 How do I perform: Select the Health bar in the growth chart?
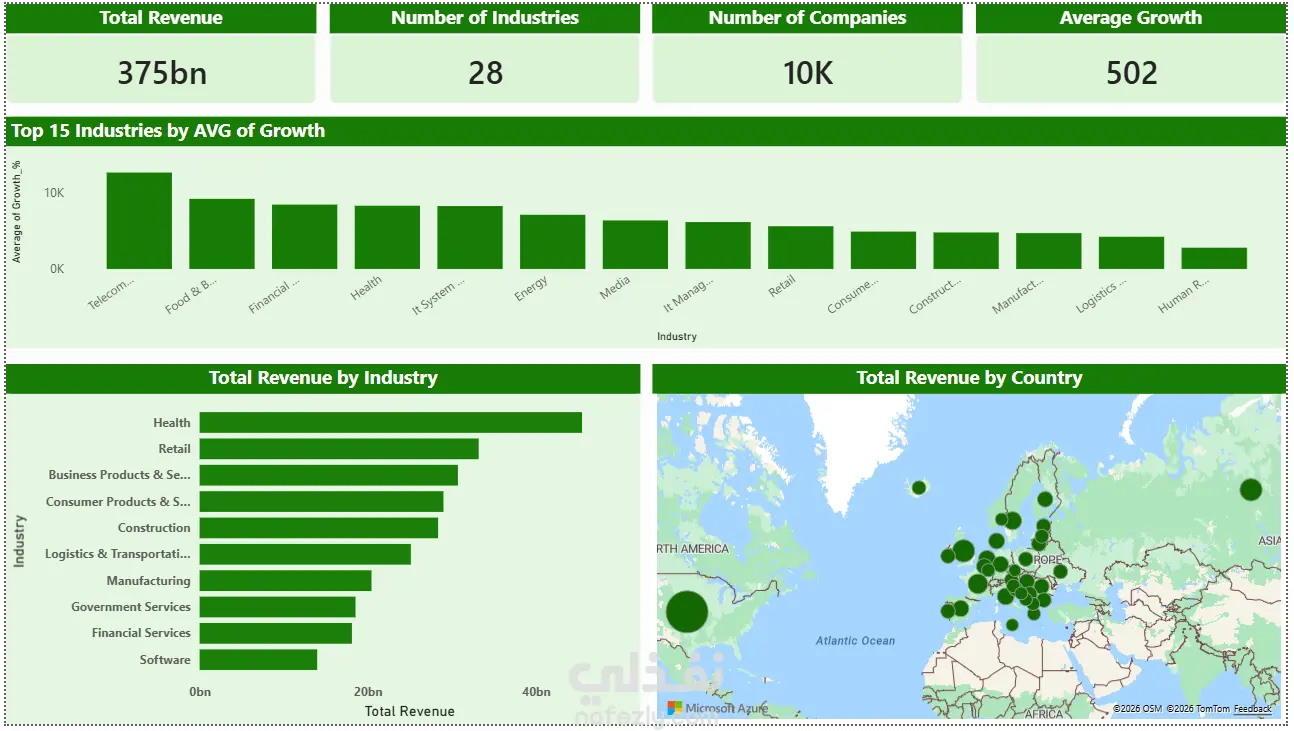click(x=387, y=237)
